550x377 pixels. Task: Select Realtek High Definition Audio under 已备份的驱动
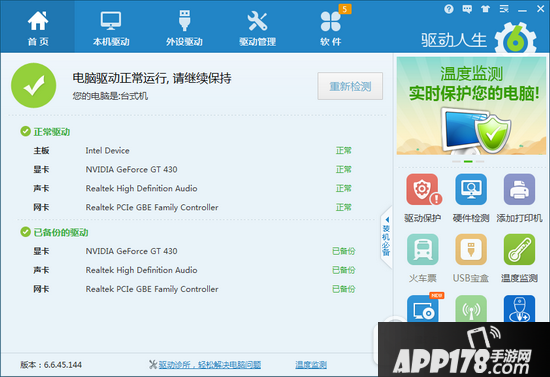(x=194, y=270)
